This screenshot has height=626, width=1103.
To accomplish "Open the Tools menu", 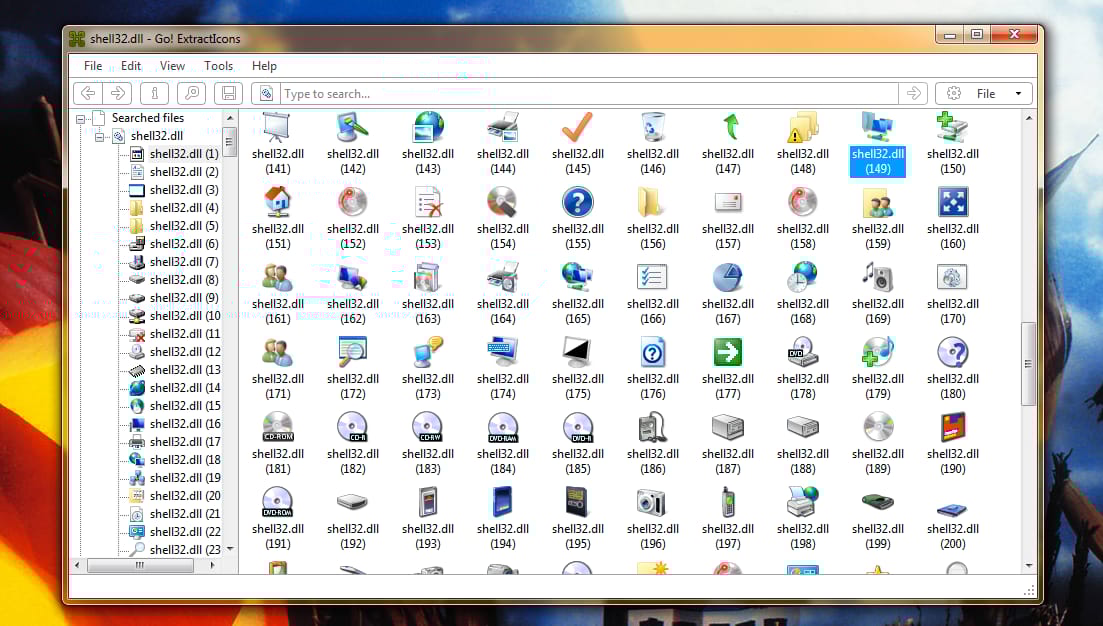I will [219, 66].
